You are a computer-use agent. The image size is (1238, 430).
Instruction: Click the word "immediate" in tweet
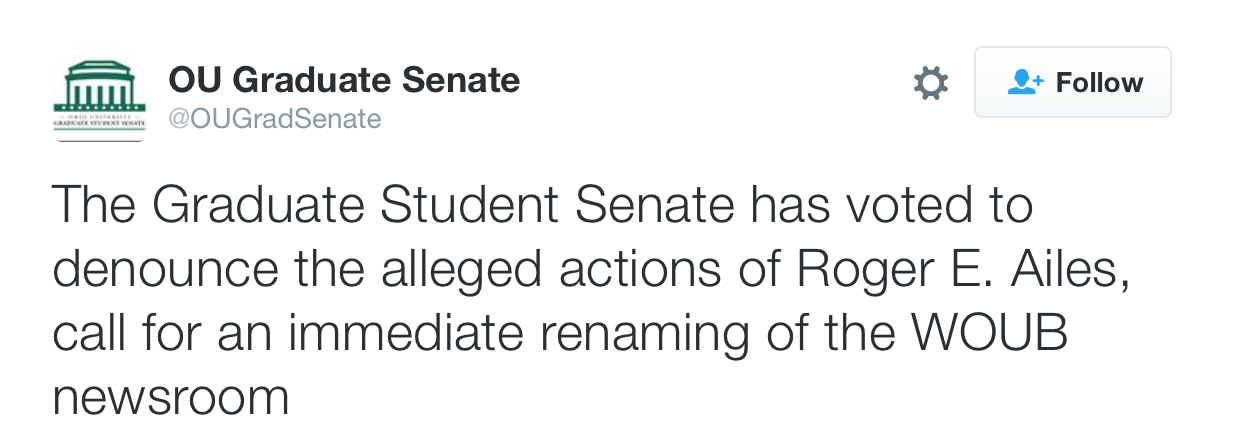point(406,334)
